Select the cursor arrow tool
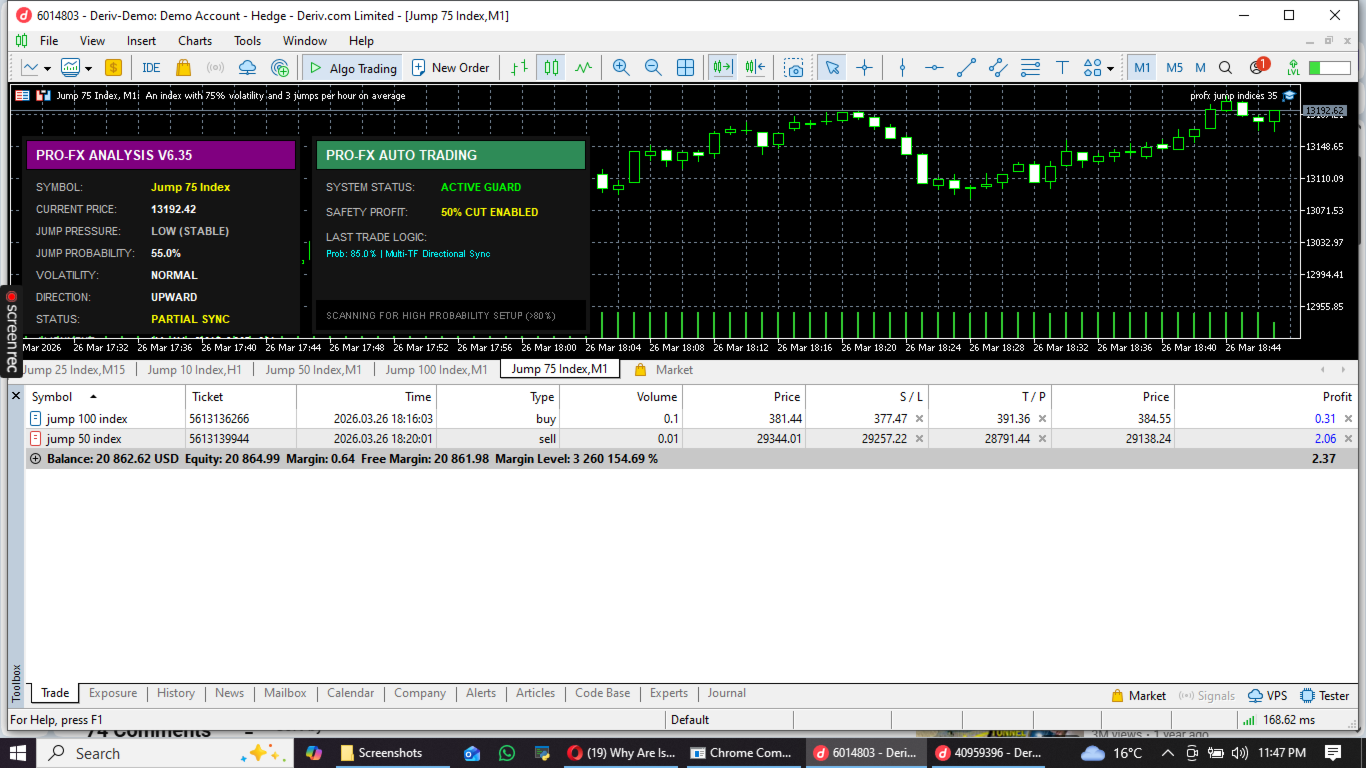 [x=832, y=68]
